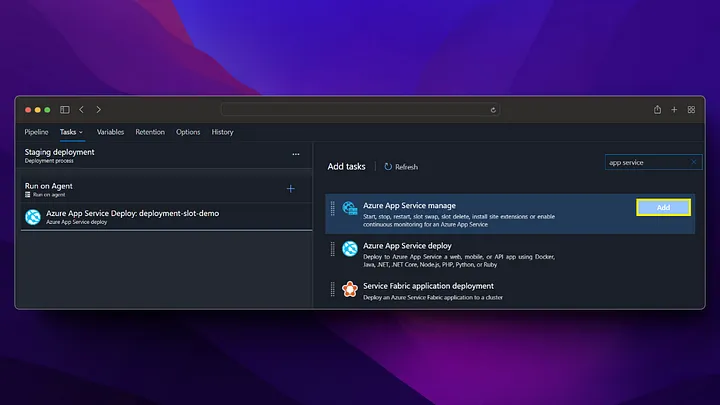Add a task to Run on Agent
Viewport: 720px width, 405px height.
point(291,189)
